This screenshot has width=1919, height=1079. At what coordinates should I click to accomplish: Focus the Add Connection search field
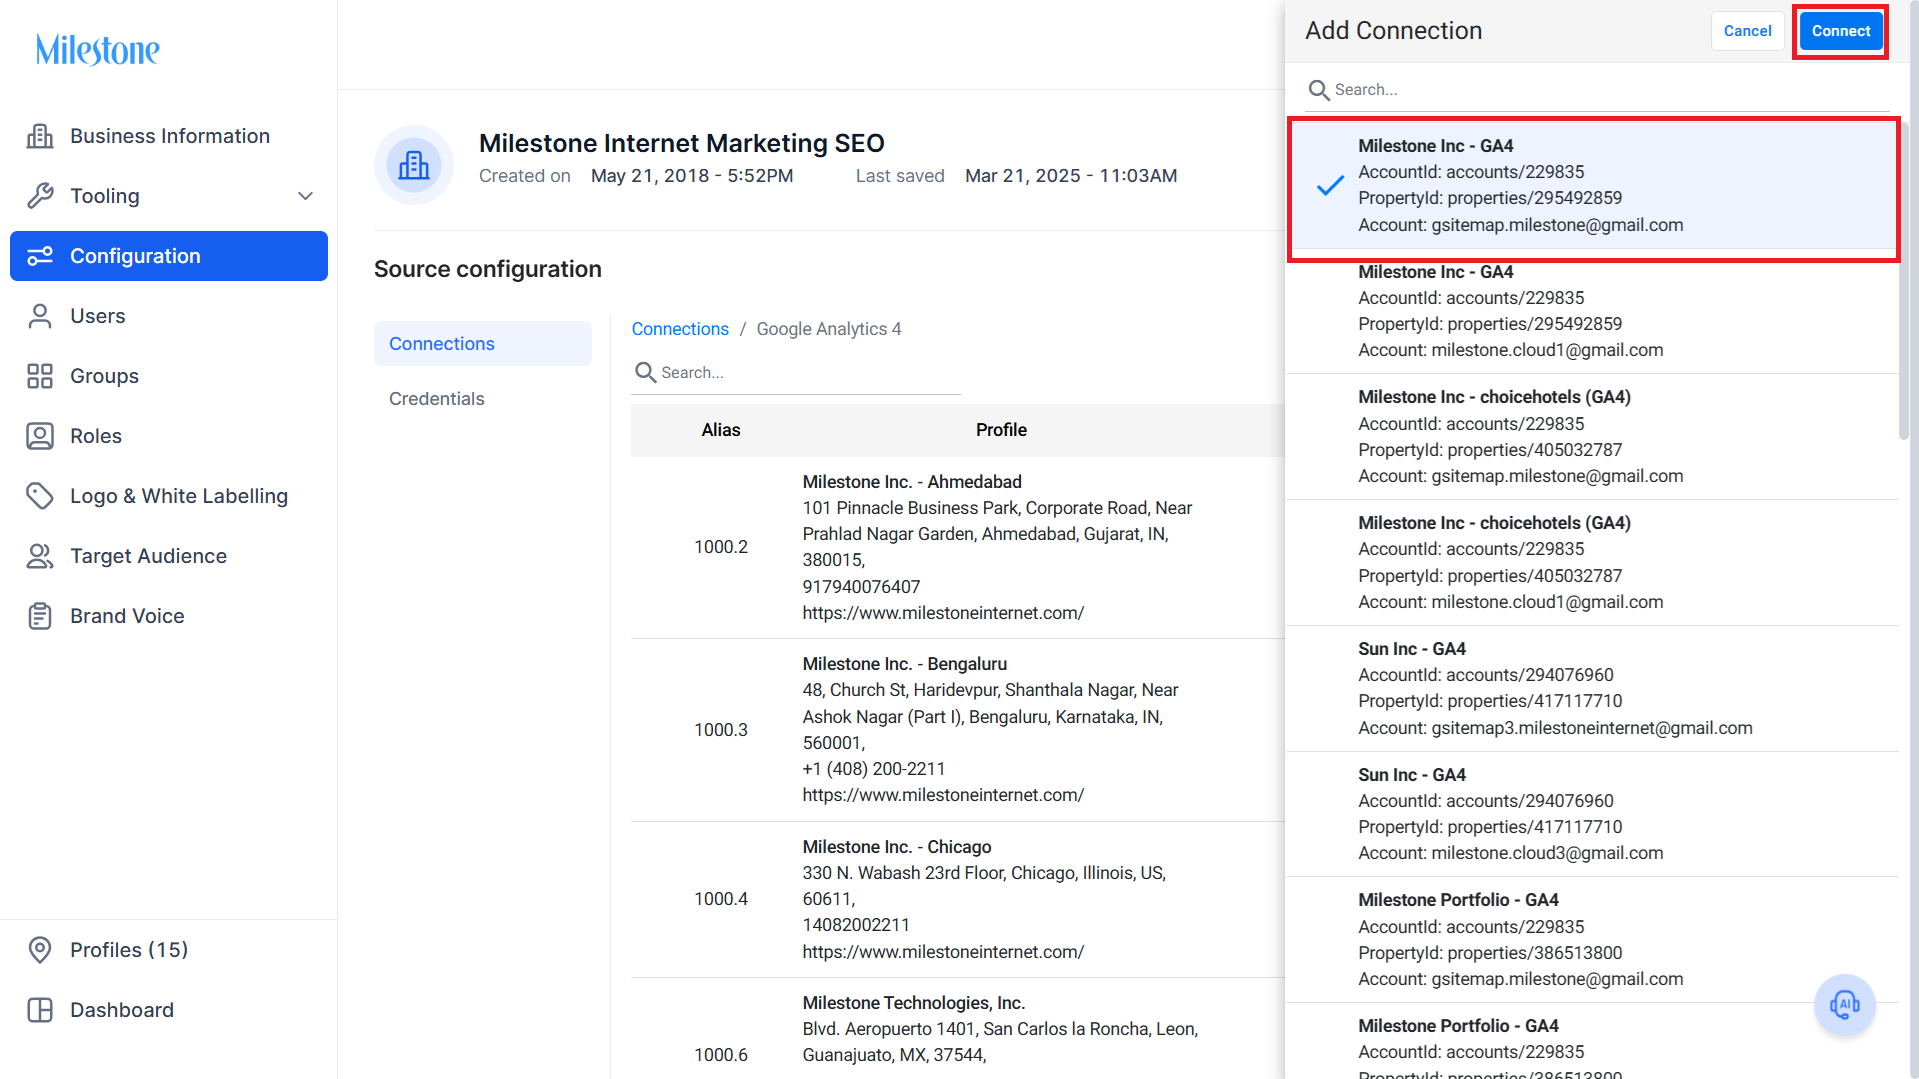point(1597,90)
